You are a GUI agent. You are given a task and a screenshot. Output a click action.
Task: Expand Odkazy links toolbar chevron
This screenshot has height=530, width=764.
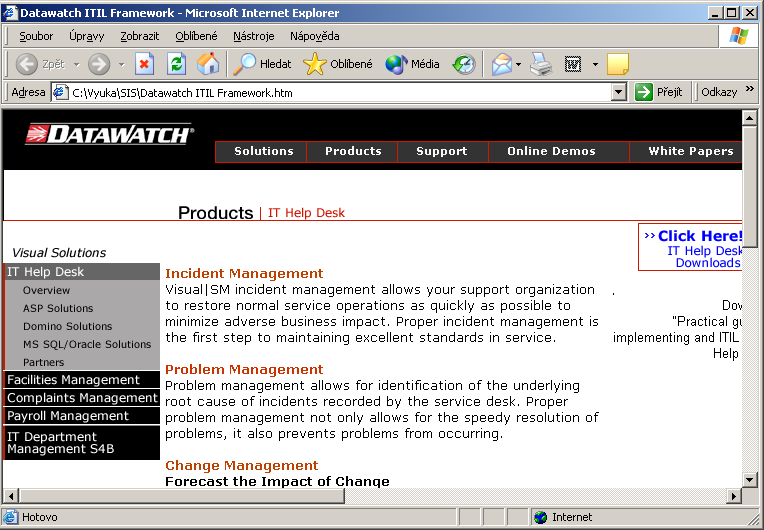click(749, 89)
